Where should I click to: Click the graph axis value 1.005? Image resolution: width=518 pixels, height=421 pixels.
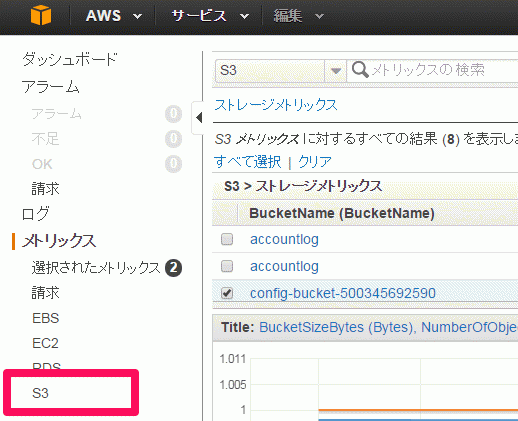233,385
